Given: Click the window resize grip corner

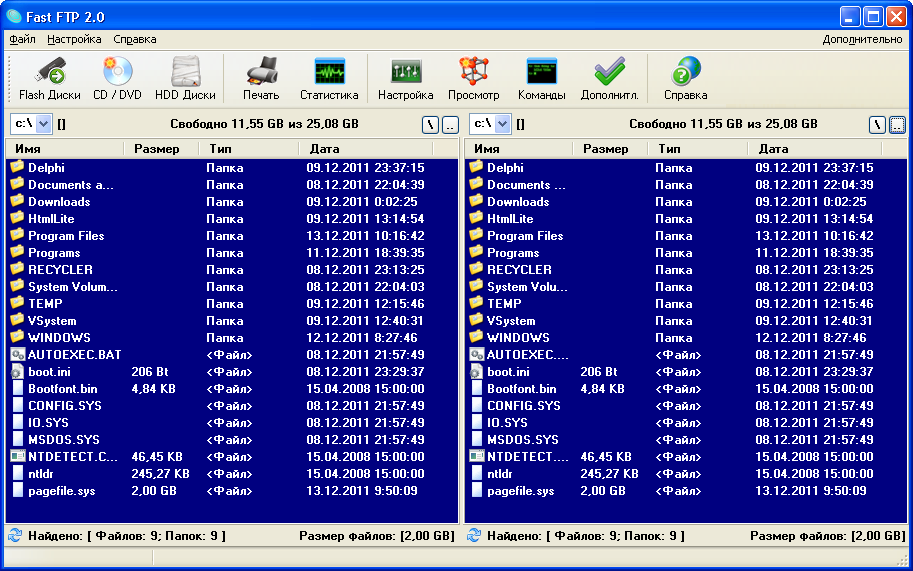Looking at the screenshot, I should [903, 559].
